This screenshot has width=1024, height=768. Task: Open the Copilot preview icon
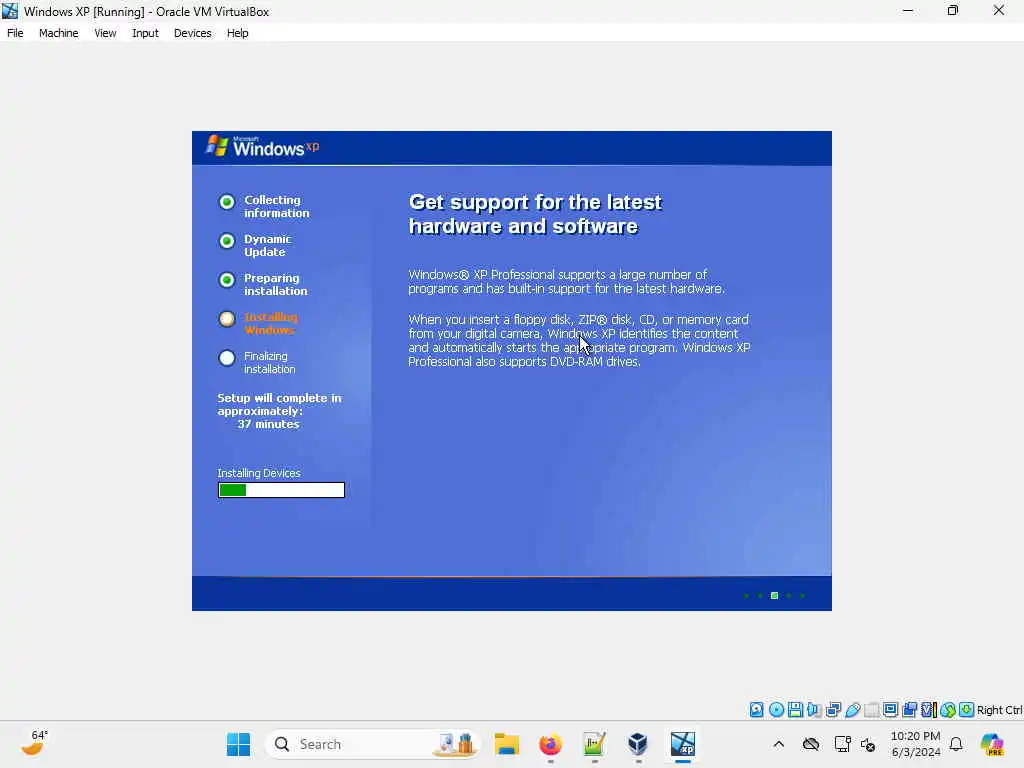[x=992, y=744]
